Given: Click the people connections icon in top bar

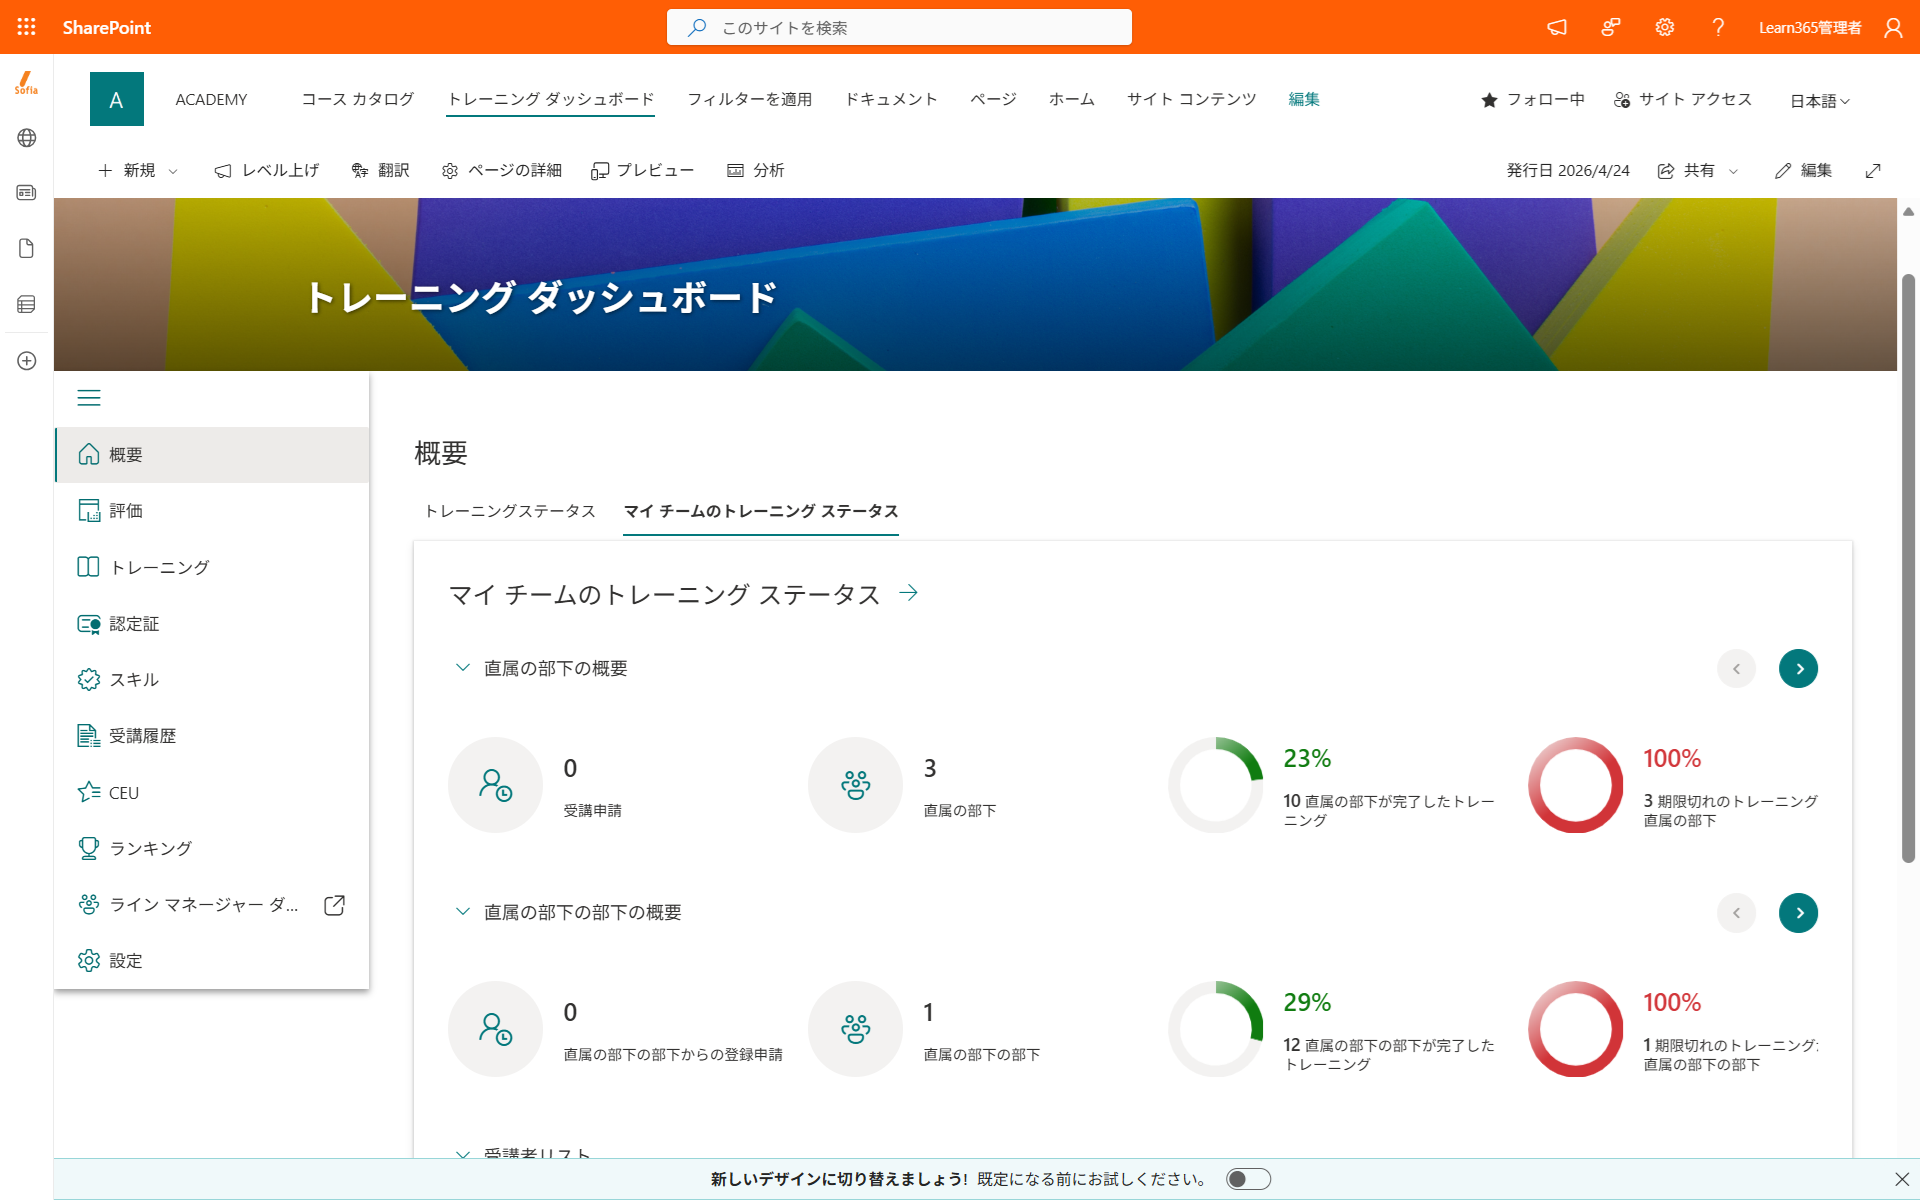Looking at the screenshot, I should click(x=1611, y=27).
